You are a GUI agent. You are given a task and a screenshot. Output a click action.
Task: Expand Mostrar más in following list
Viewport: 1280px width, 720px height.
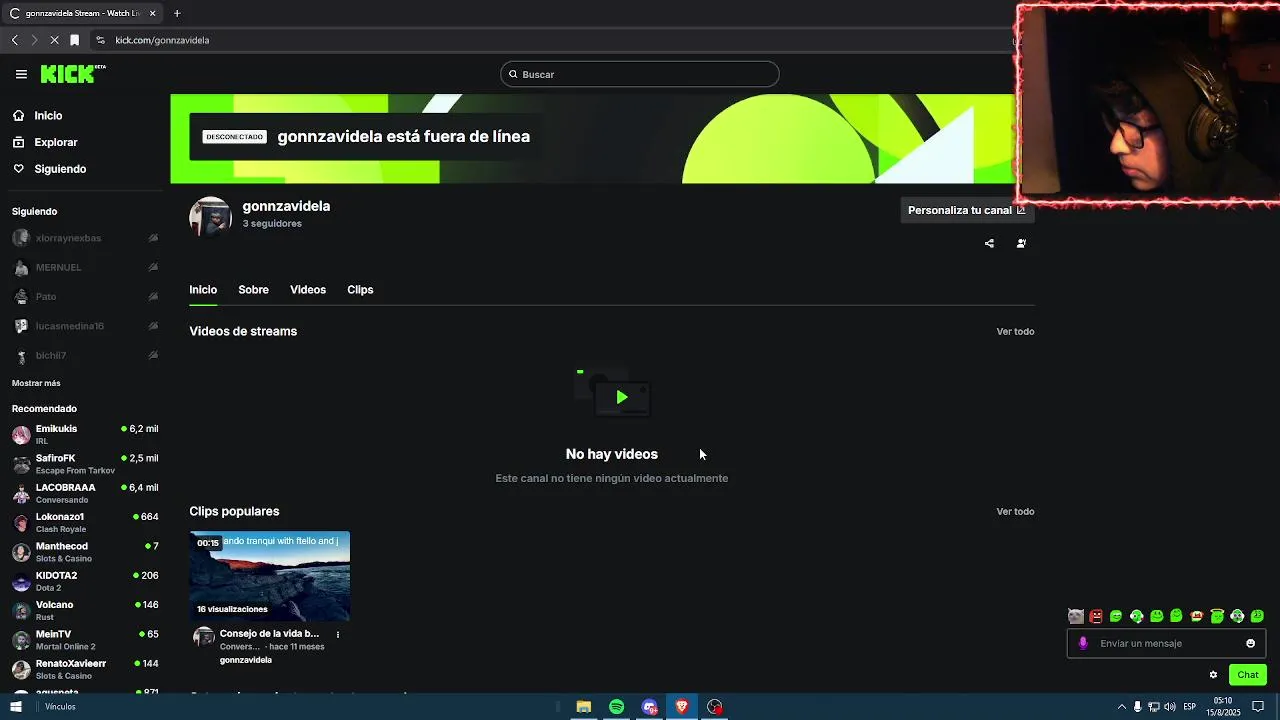pos(36,383)
